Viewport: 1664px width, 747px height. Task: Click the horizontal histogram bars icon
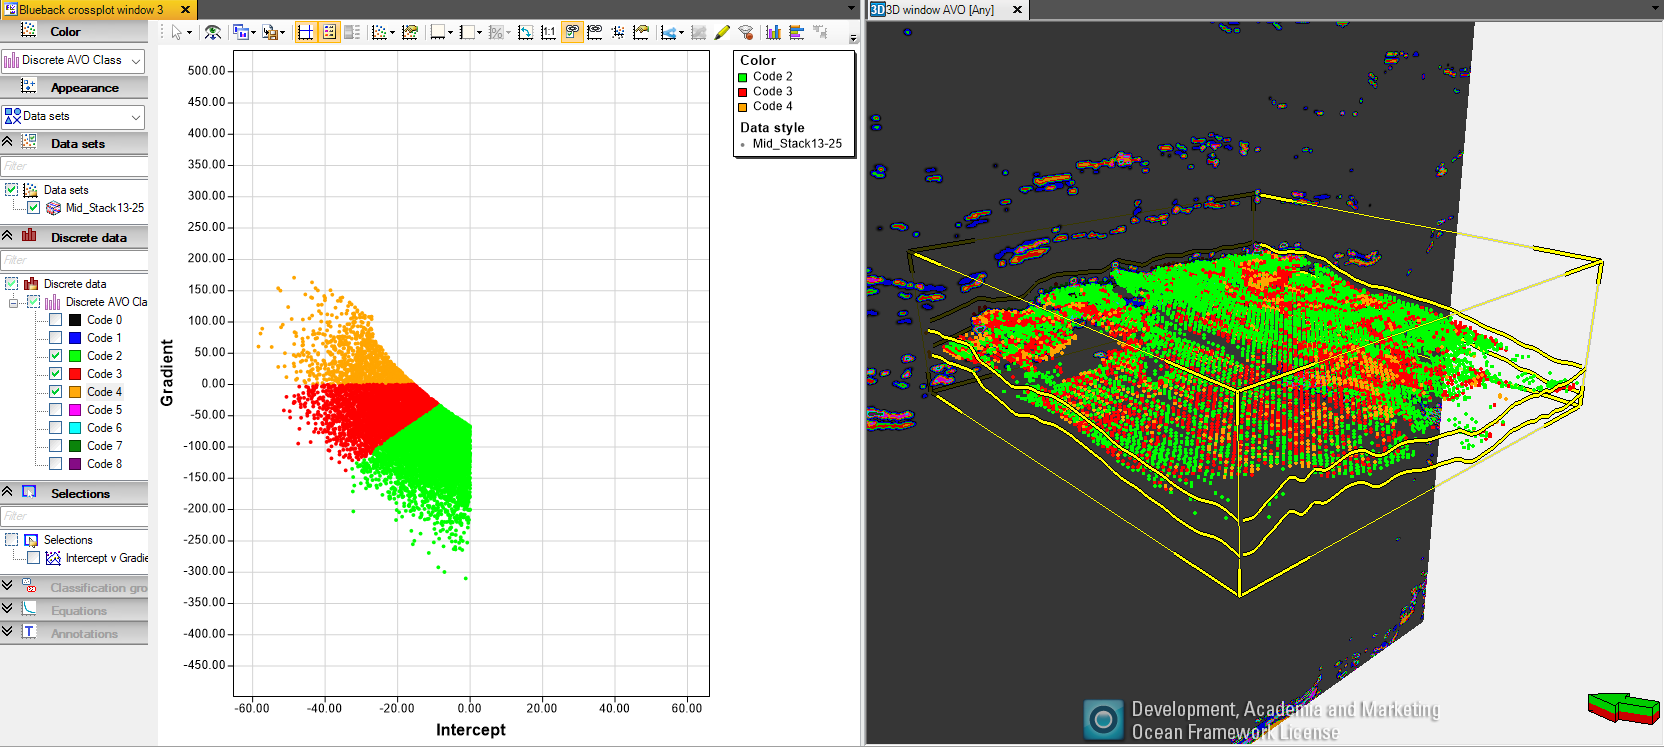coord(796,32)
